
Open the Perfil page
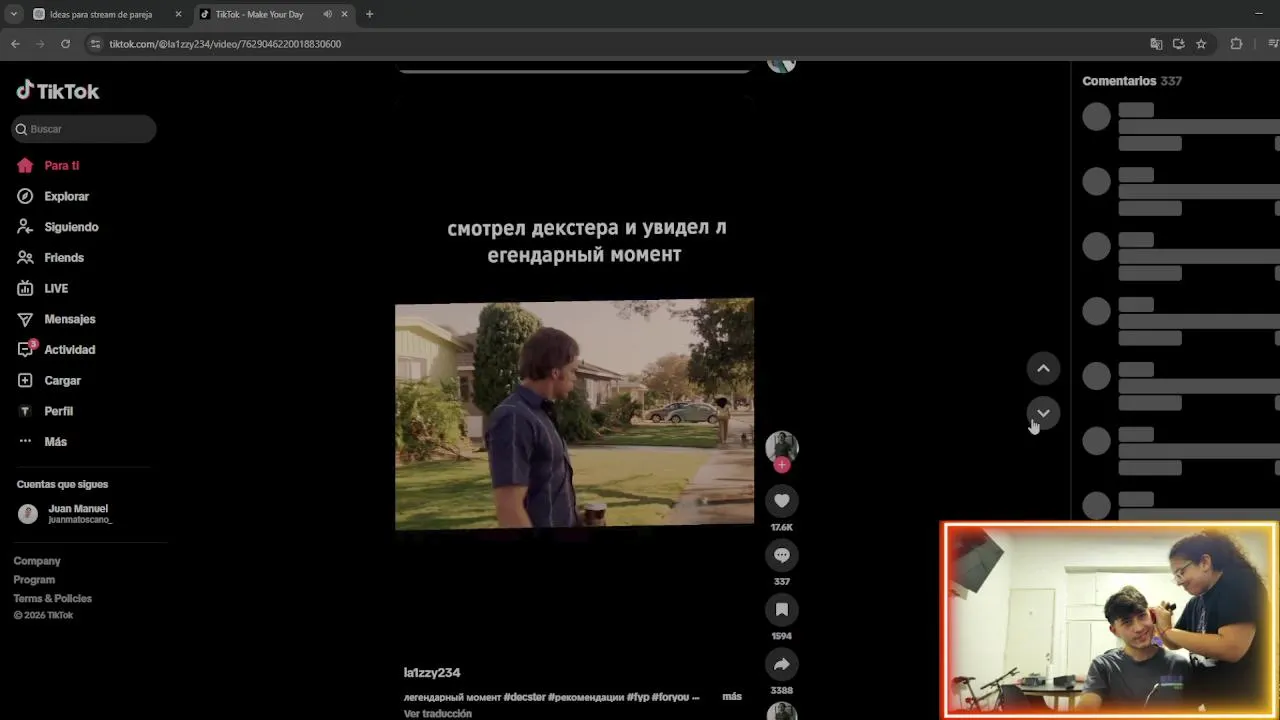point(45,411)
